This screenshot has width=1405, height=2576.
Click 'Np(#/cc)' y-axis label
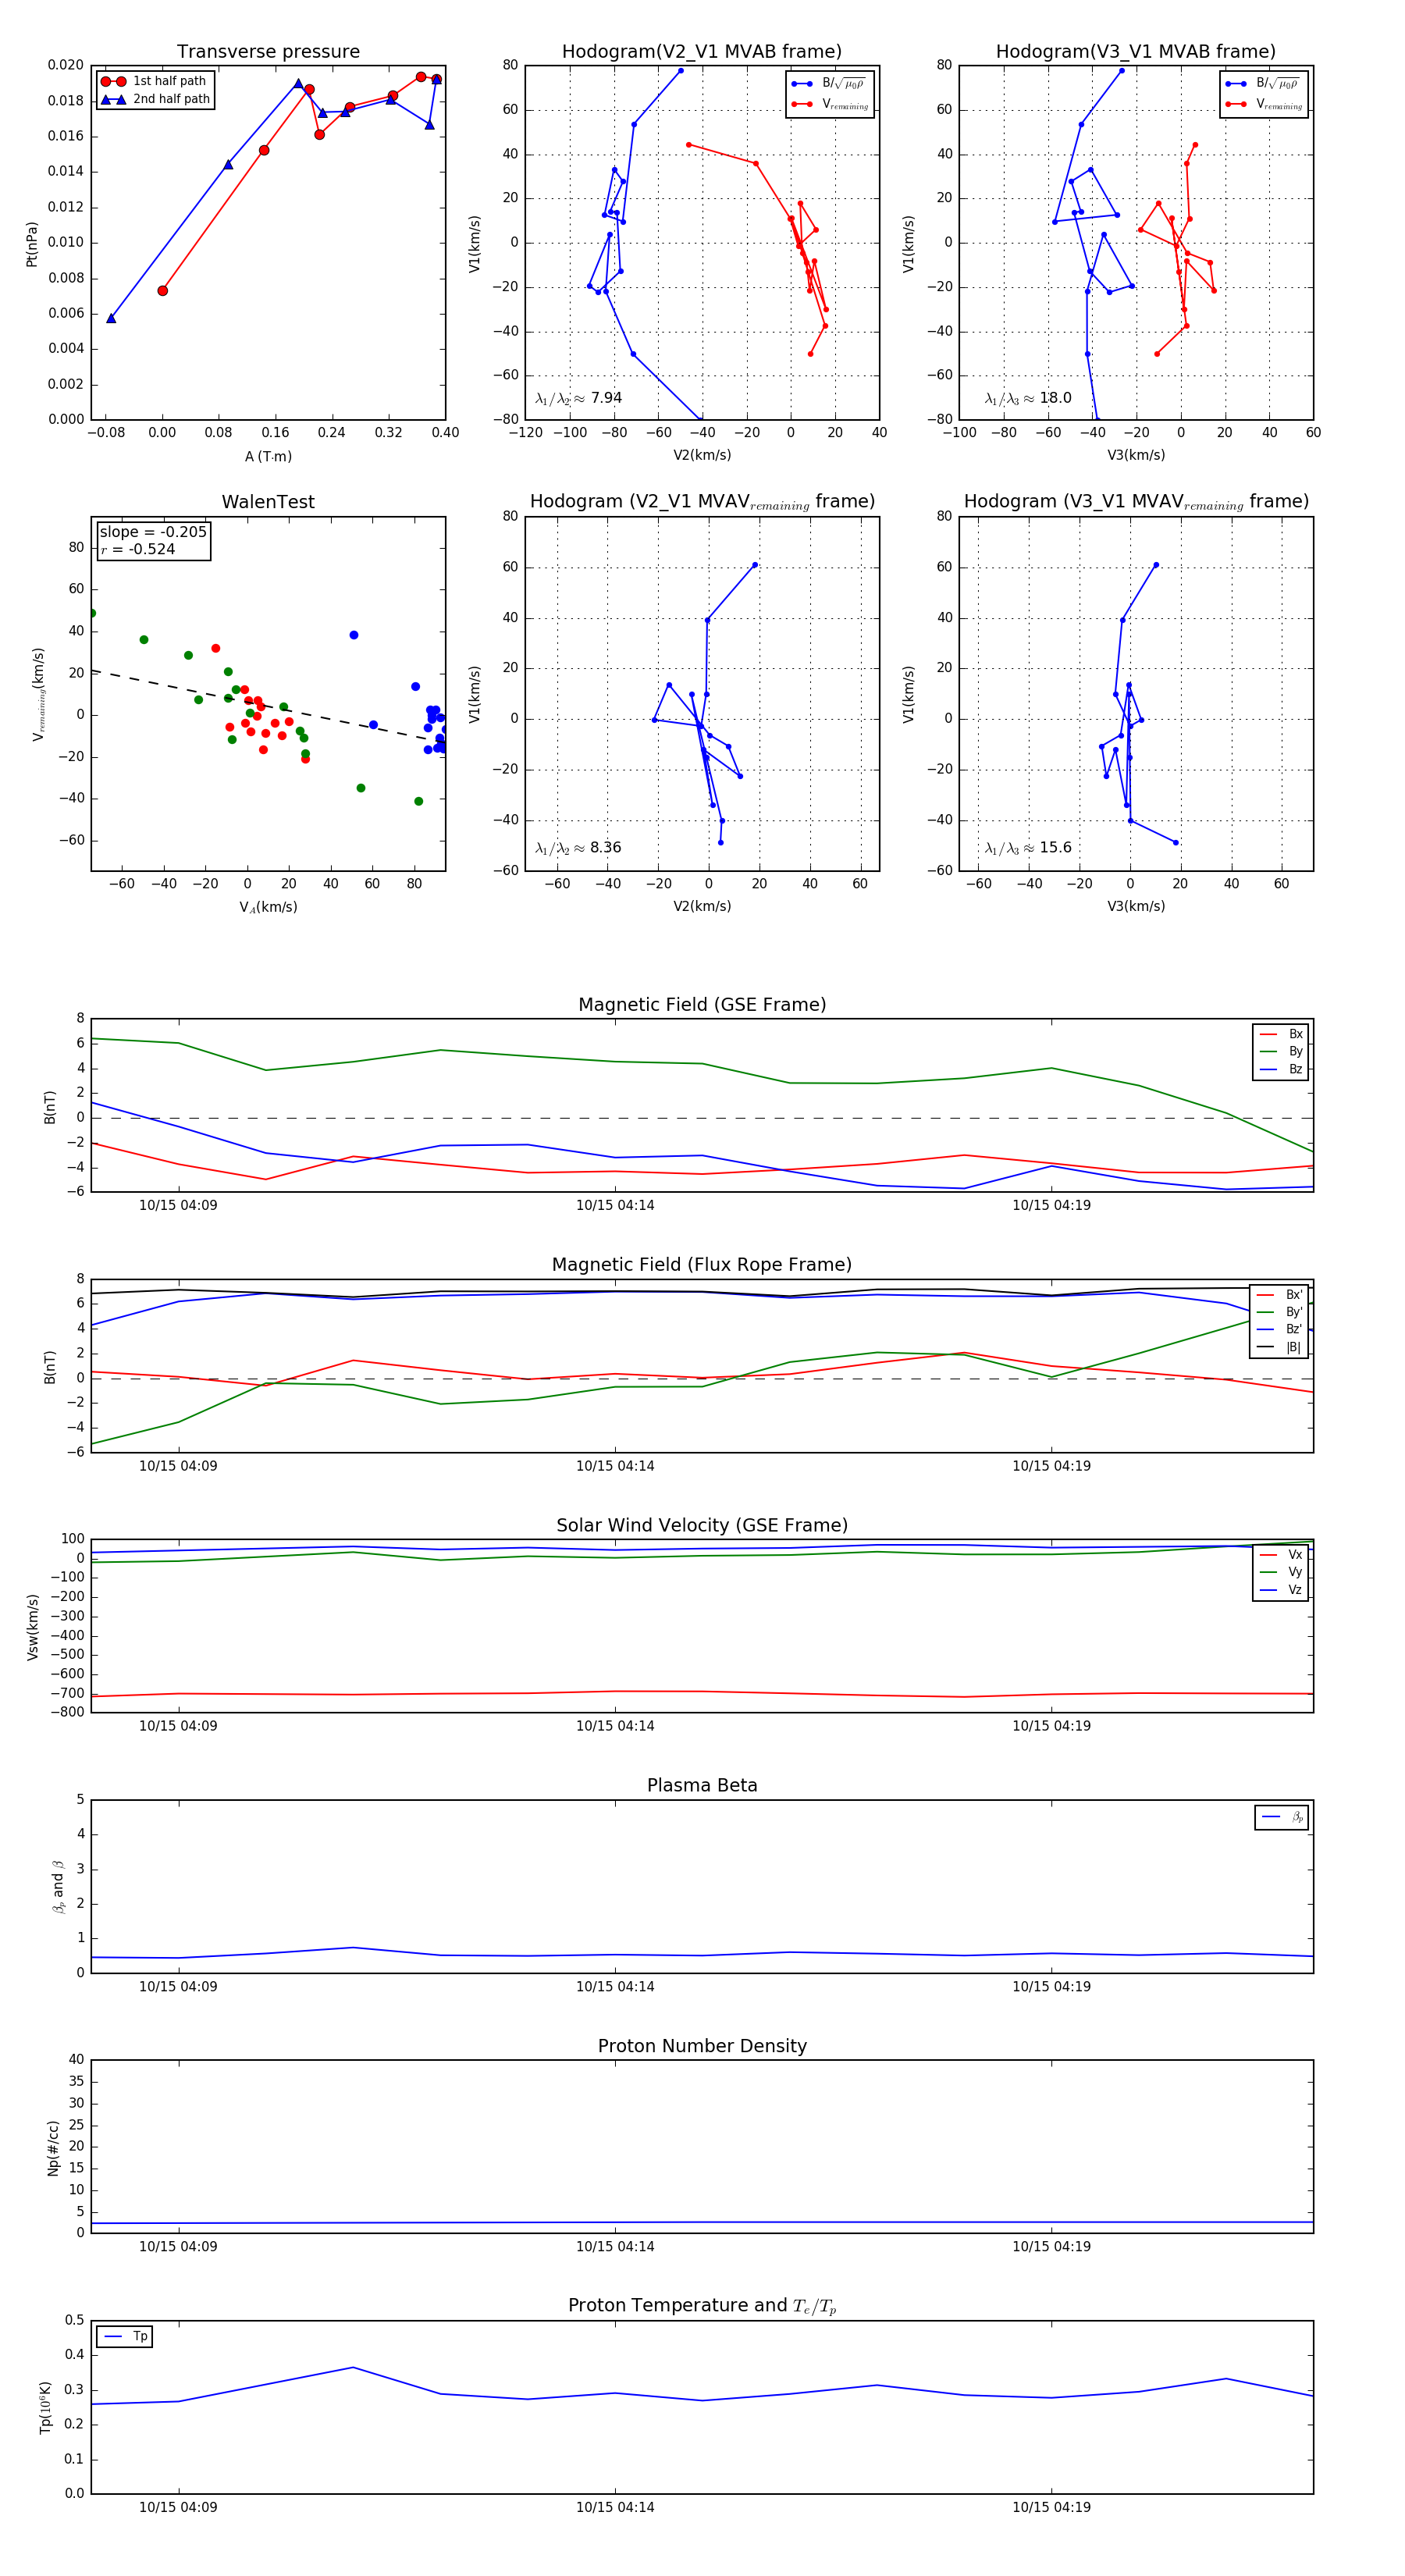53,2148
